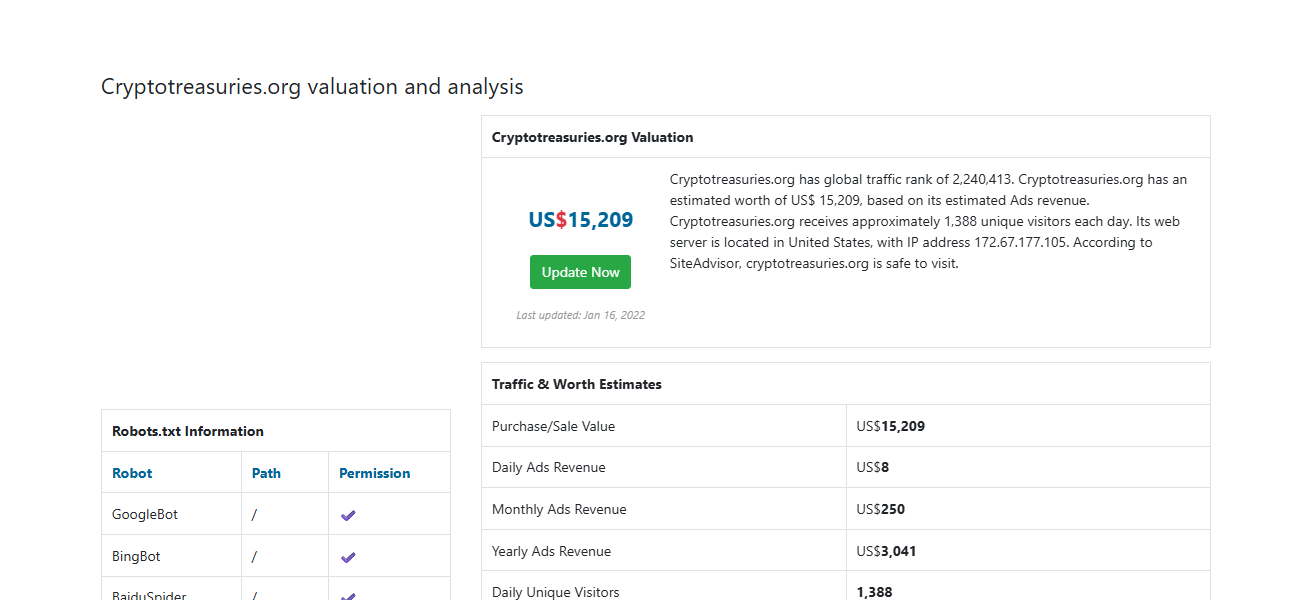Sort the table by Permission column
The height and width of the screenshot is (600, 1312).
point(374,472)
